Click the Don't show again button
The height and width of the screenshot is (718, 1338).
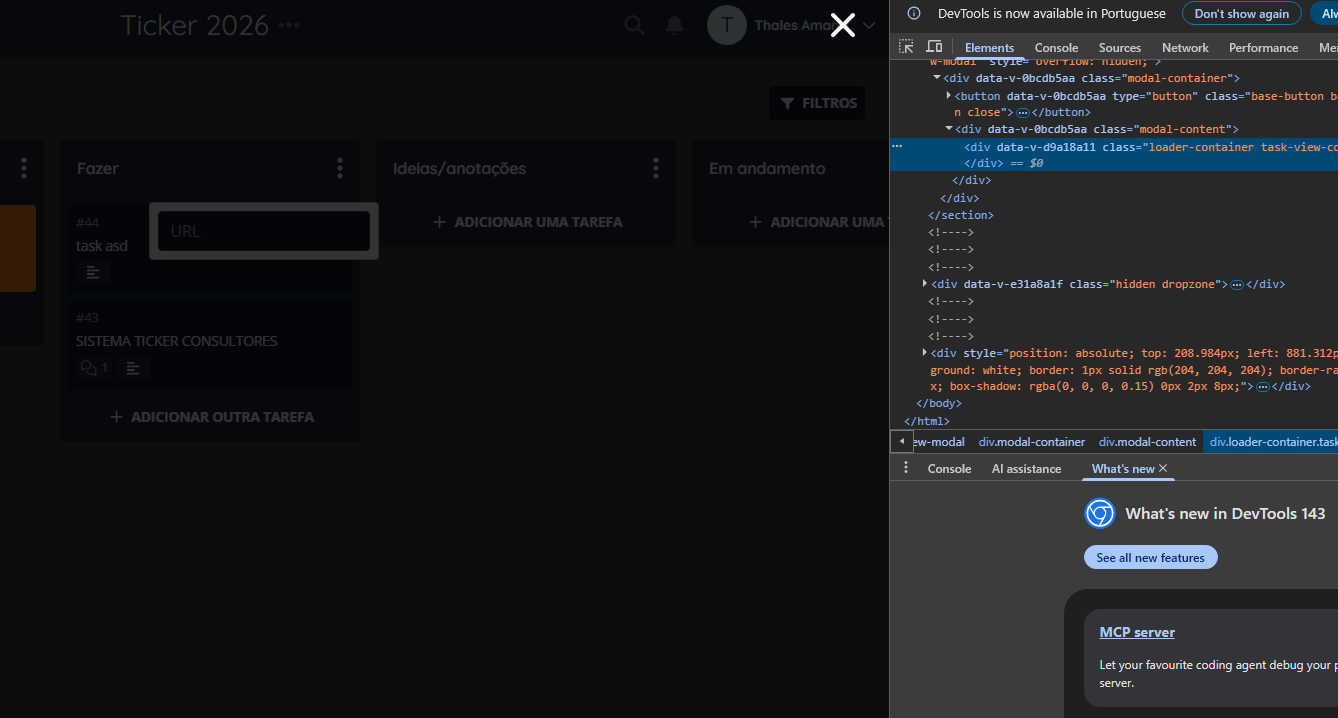point(1241,14)
